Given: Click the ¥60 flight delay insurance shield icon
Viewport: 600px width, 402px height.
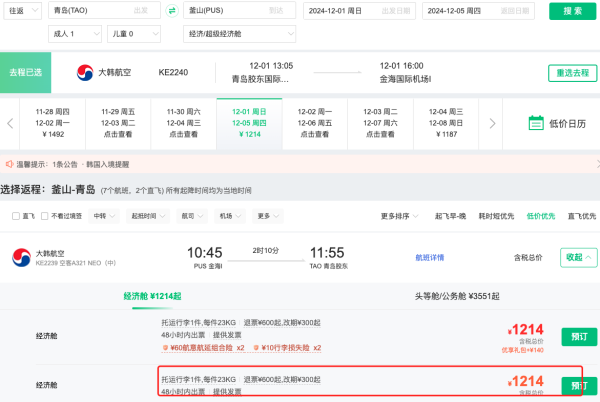Looking at the screenshot, I should [x=165, y=348].
